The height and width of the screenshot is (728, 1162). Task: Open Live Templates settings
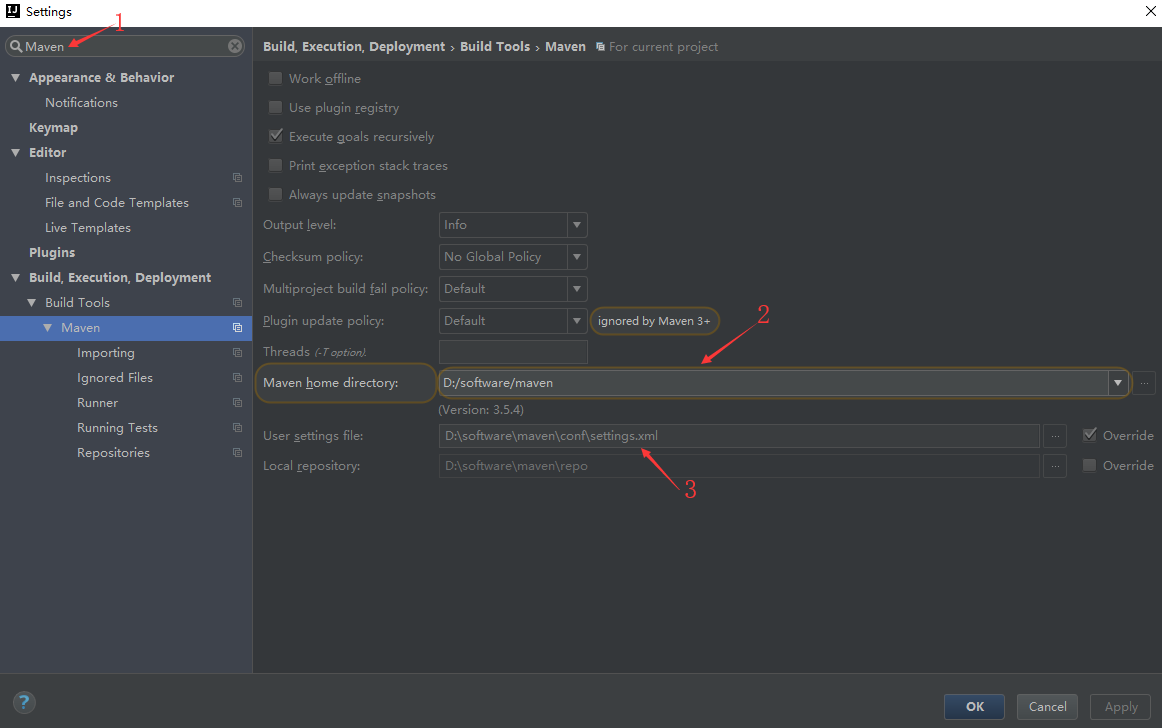(x=87, y=228)
